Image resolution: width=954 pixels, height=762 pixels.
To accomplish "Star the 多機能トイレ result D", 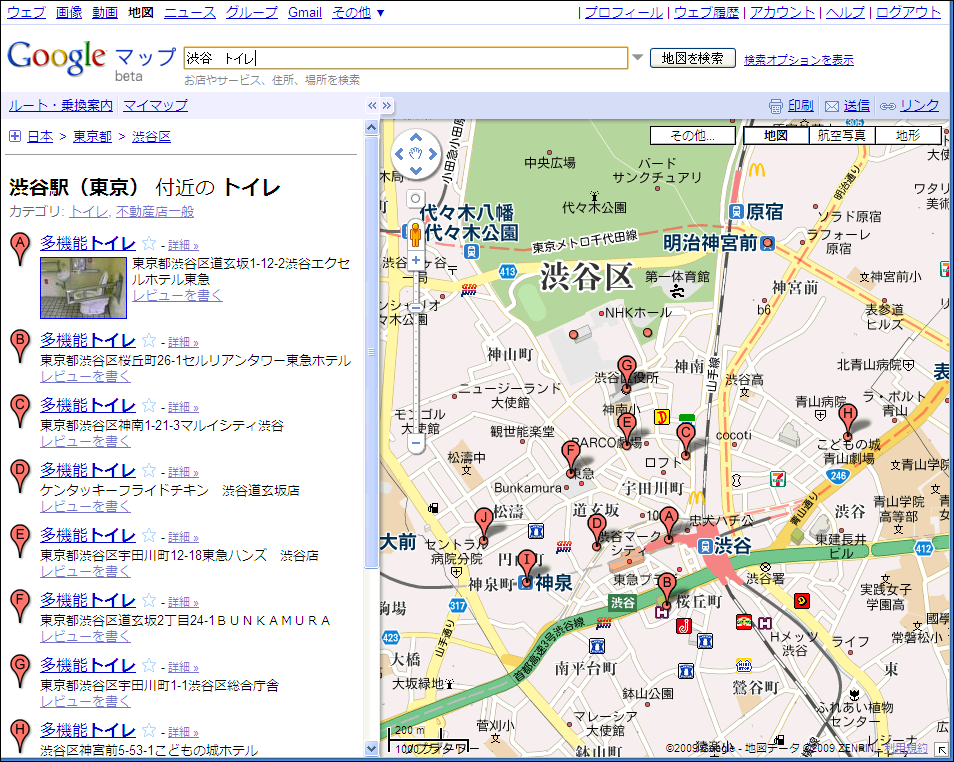I will pyautogui.click(x=148, y=470).
